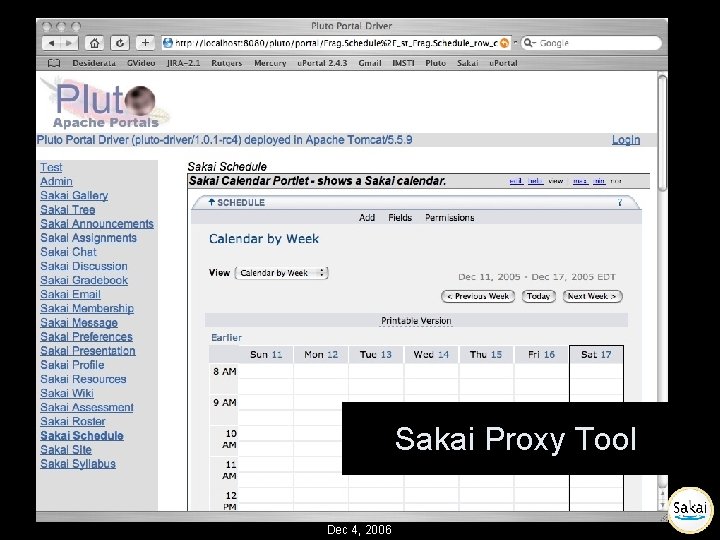Open the Sakai Tree link
Screen dimensions: 720x540
(68, 210)
